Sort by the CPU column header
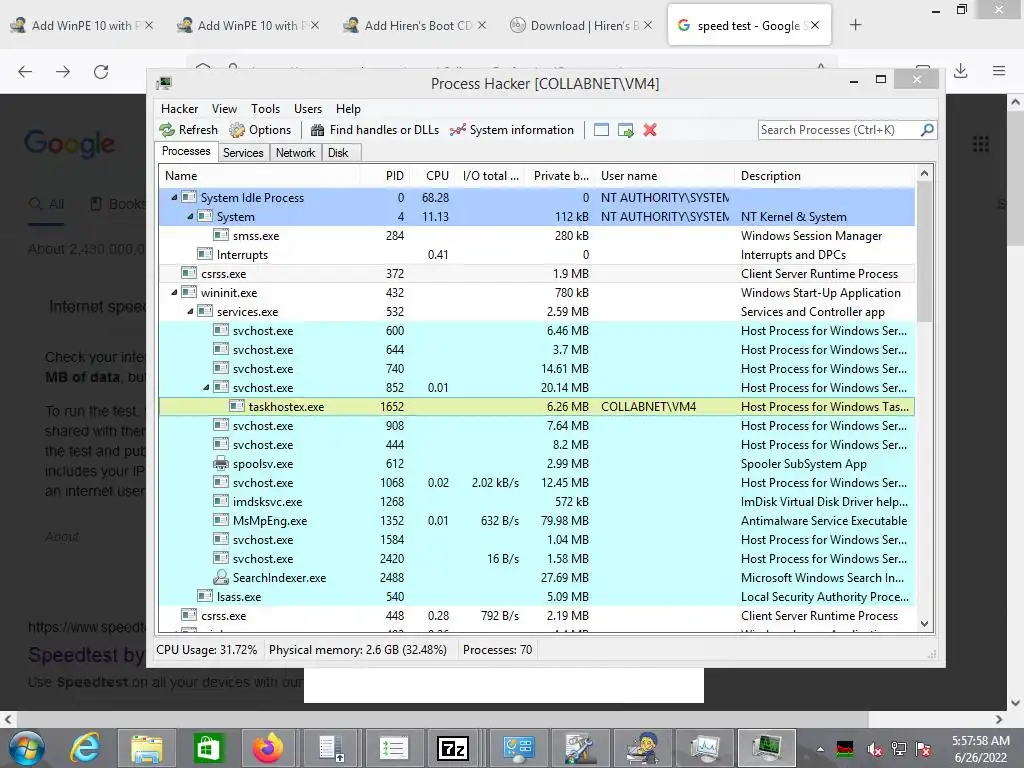The height and width of the screenshot is (768, 1024). (432, 176)
